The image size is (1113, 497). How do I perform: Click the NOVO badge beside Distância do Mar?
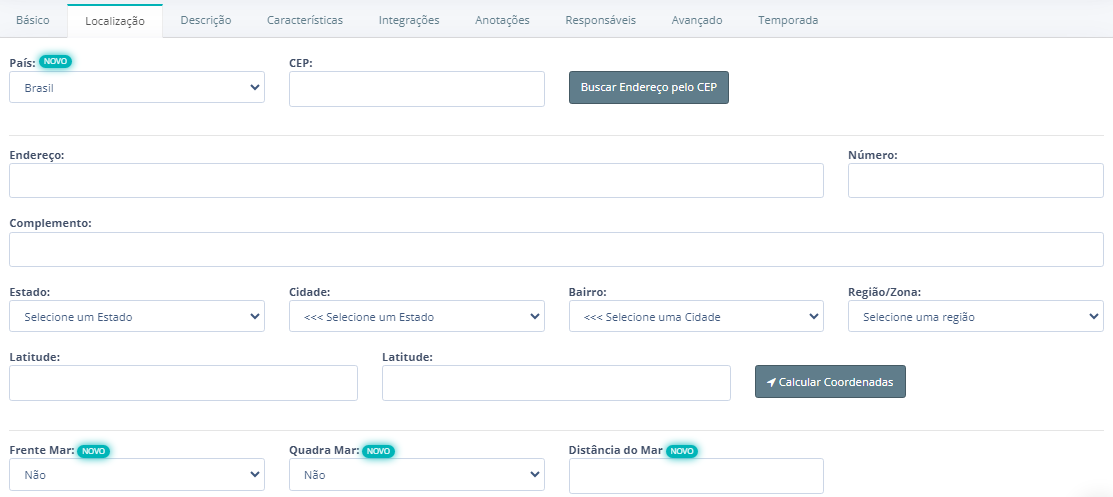682,451
